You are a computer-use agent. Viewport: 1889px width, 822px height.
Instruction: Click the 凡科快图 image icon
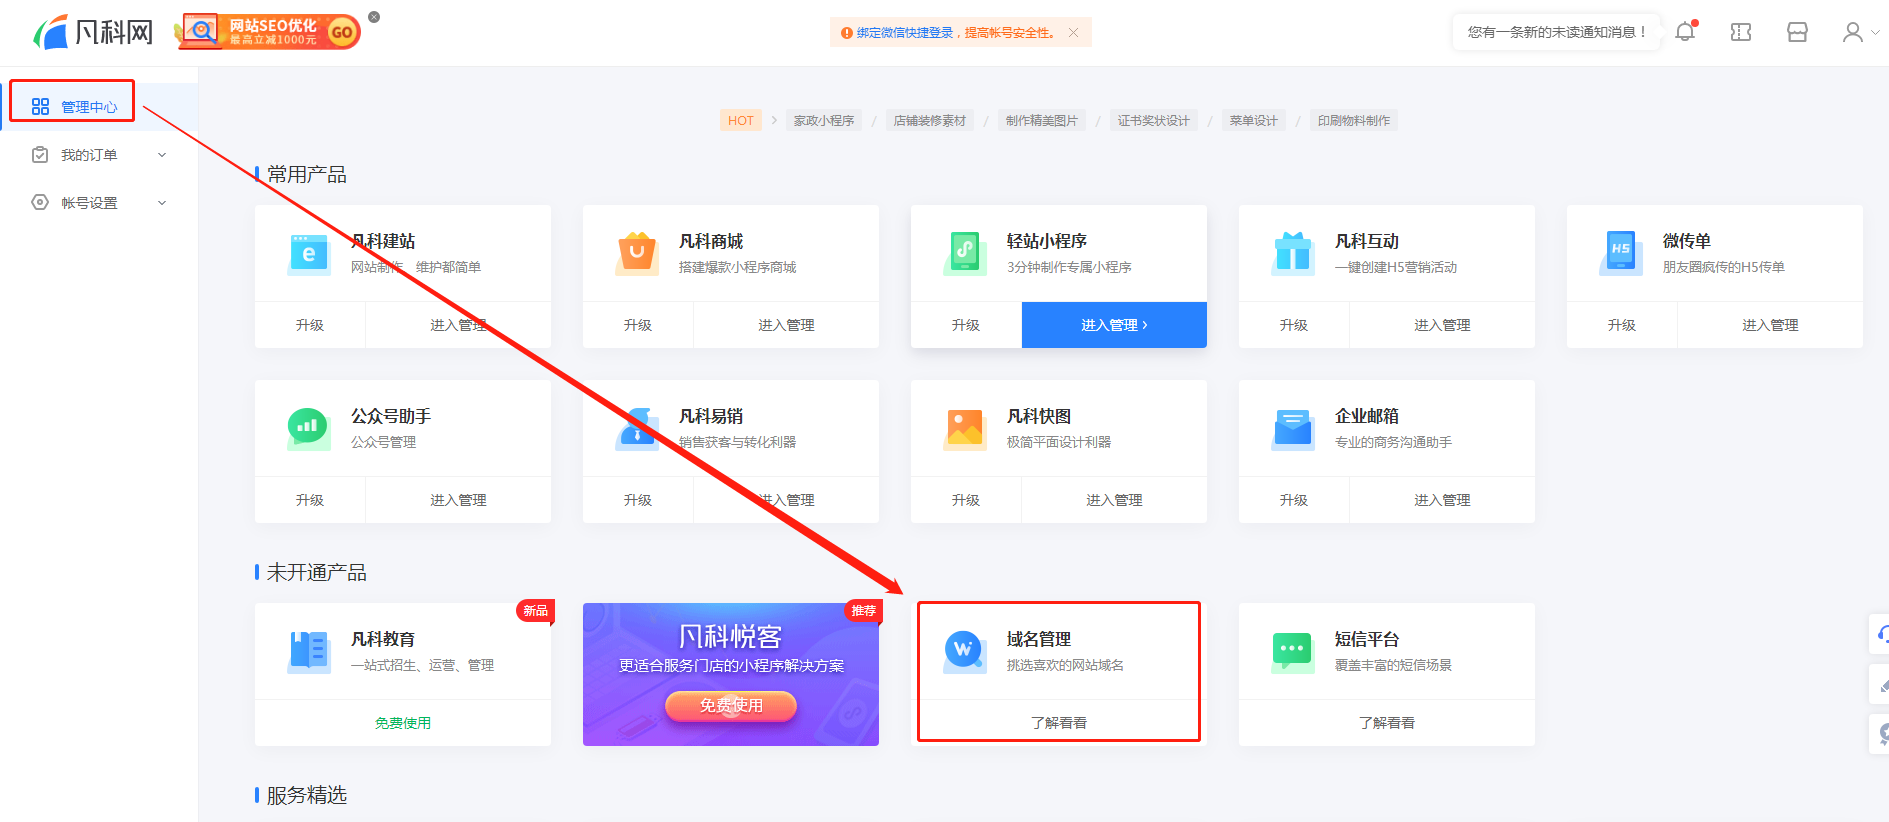tap(965, 429)
